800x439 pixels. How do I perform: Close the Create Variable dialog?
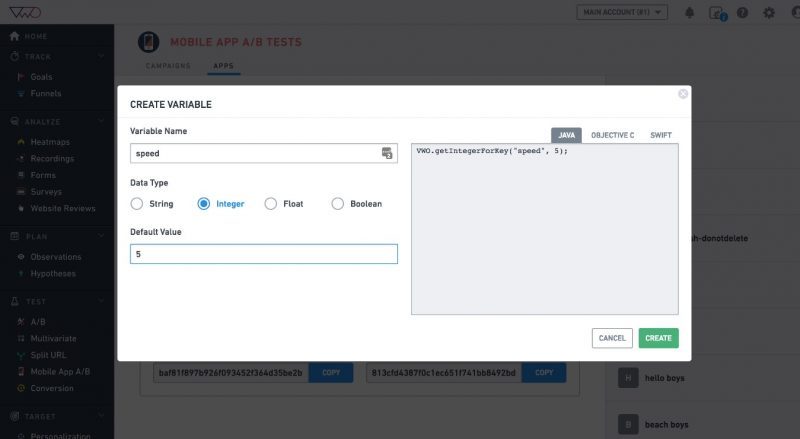(683, 93)
